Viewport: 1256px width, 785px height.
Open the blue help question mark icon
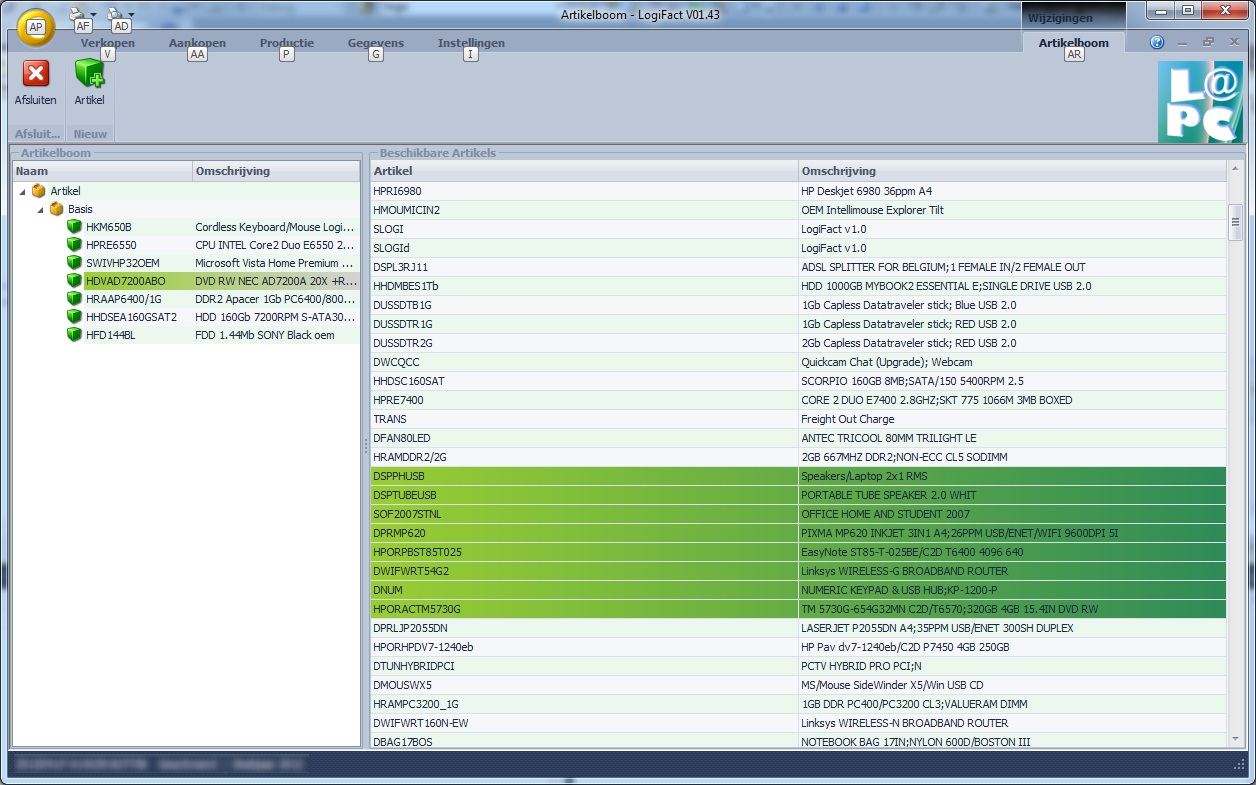(1157, 42)
